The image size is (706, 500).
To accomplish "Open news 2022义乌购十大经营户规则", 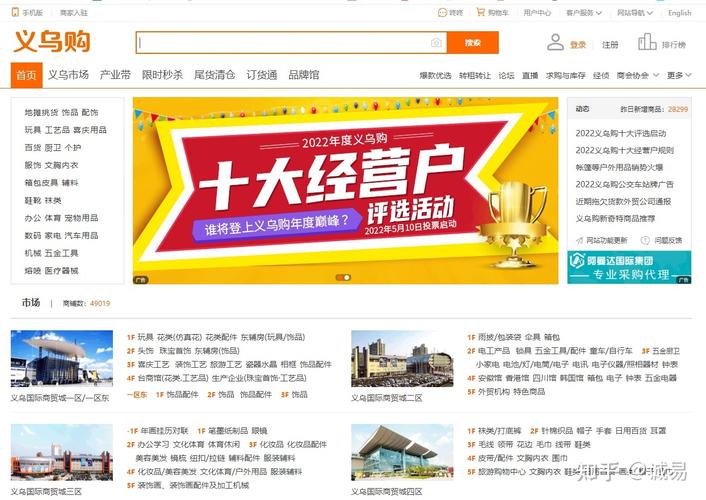I will pos(625,150).
